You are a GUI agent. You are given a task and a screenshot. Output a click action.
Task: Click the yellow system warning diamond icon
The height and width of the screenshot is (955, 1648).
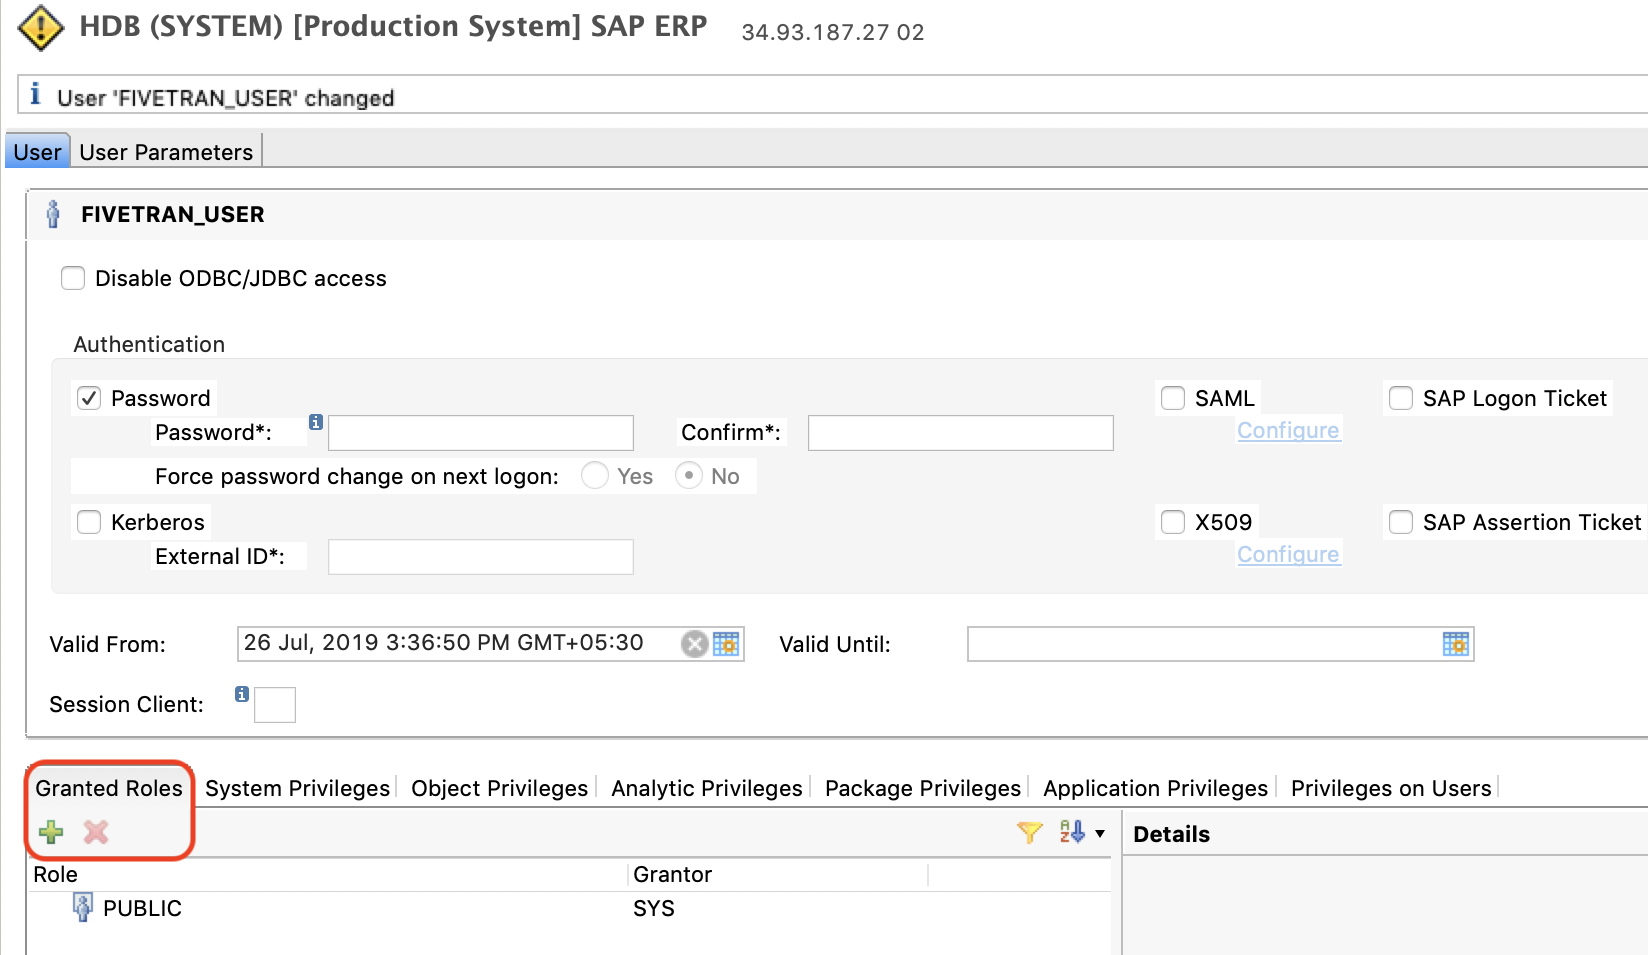click(x=41, y=28)
